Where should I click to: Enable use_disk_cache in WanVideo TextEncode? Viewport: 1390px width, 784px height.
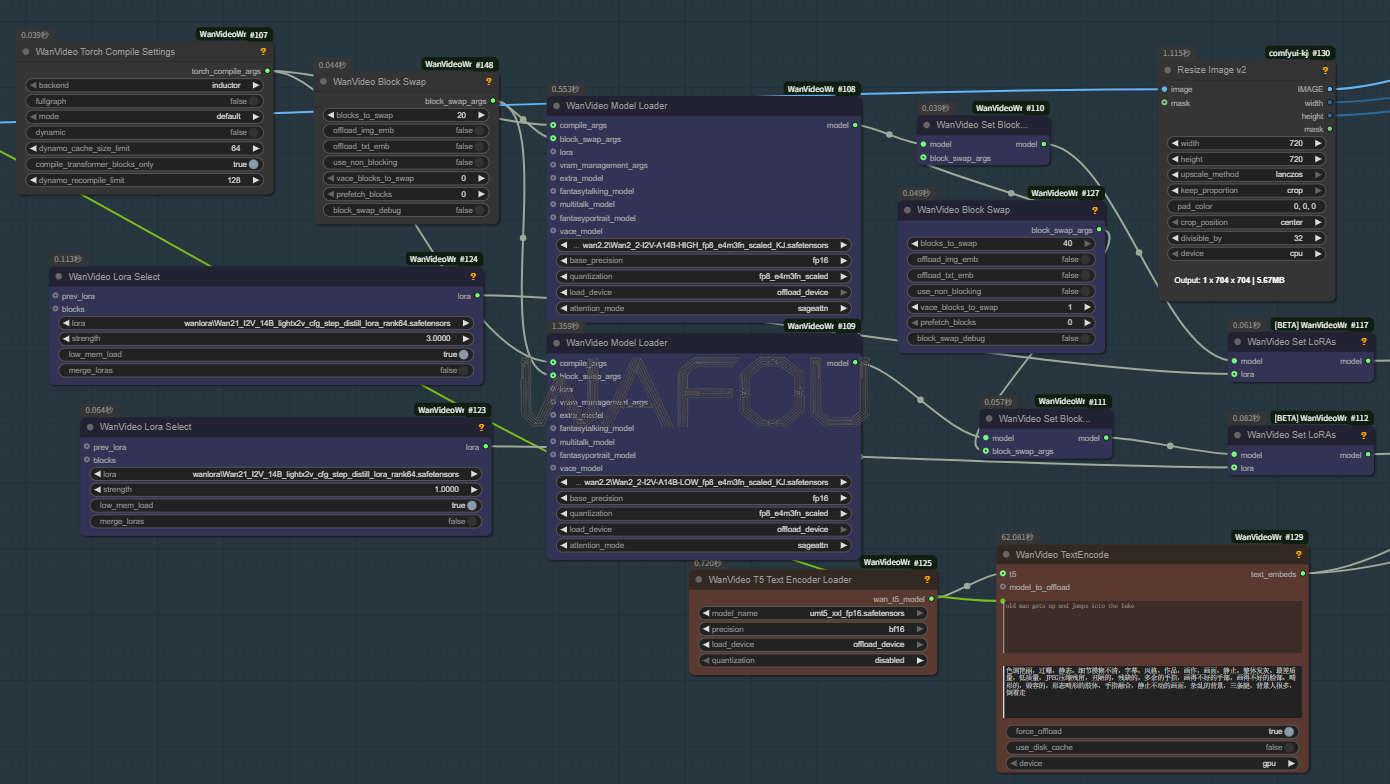click(1152, 747)
